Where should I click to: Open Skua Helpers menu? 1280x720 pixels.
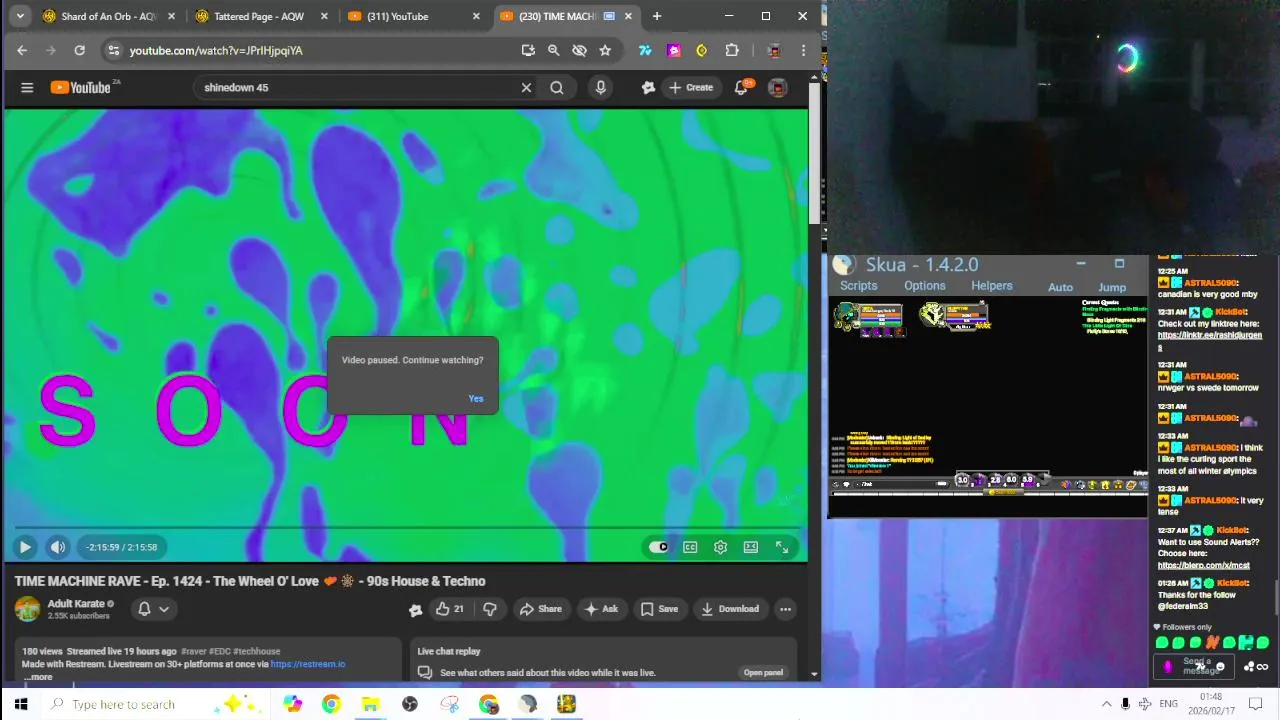pyautogui.click(x=991, y=286)
